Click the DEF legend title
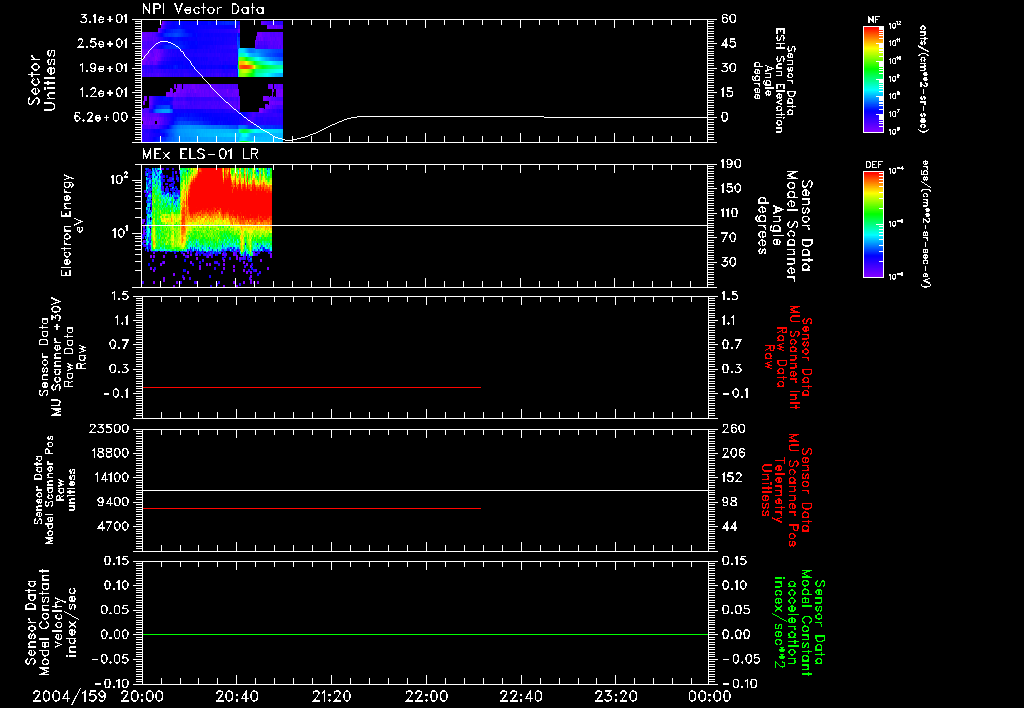The image size is (1024, 708). click(874, 165)
